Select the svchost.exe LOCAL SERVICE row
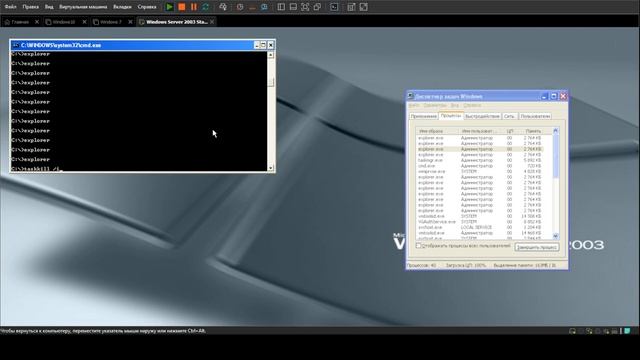This screenshot has width=640, height=360. click(x=480, y=227)
